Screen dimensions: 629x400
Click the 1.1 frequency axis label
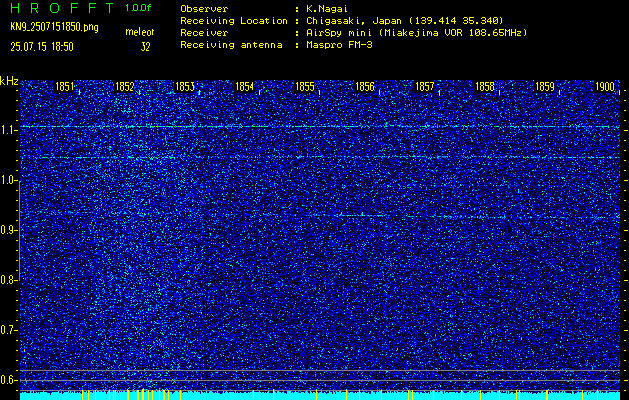7,130
